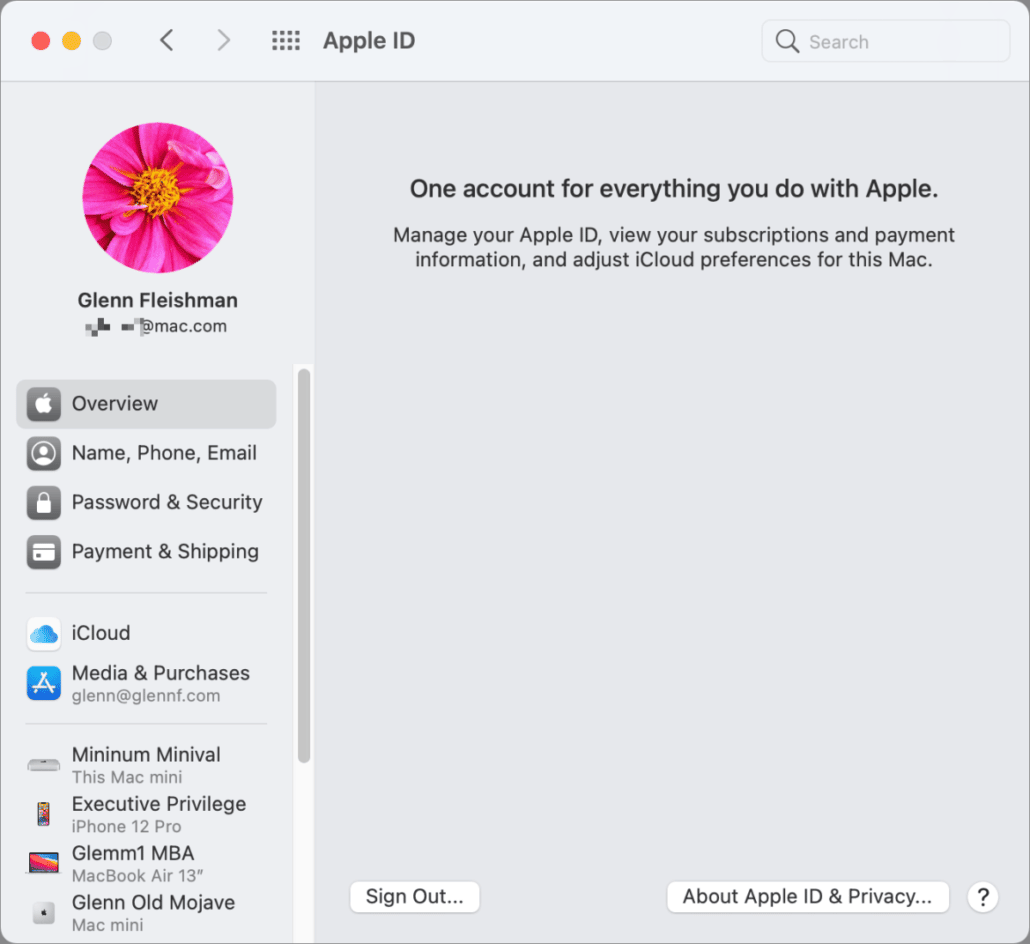Select the MacBook Air device icon

[x=43, y=863]
